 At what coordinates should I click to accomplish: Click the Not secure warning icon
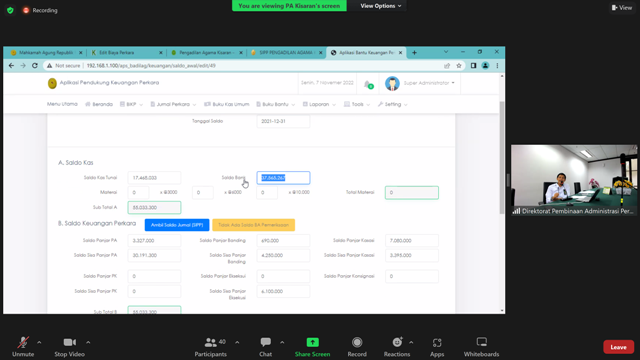(49, 66)
